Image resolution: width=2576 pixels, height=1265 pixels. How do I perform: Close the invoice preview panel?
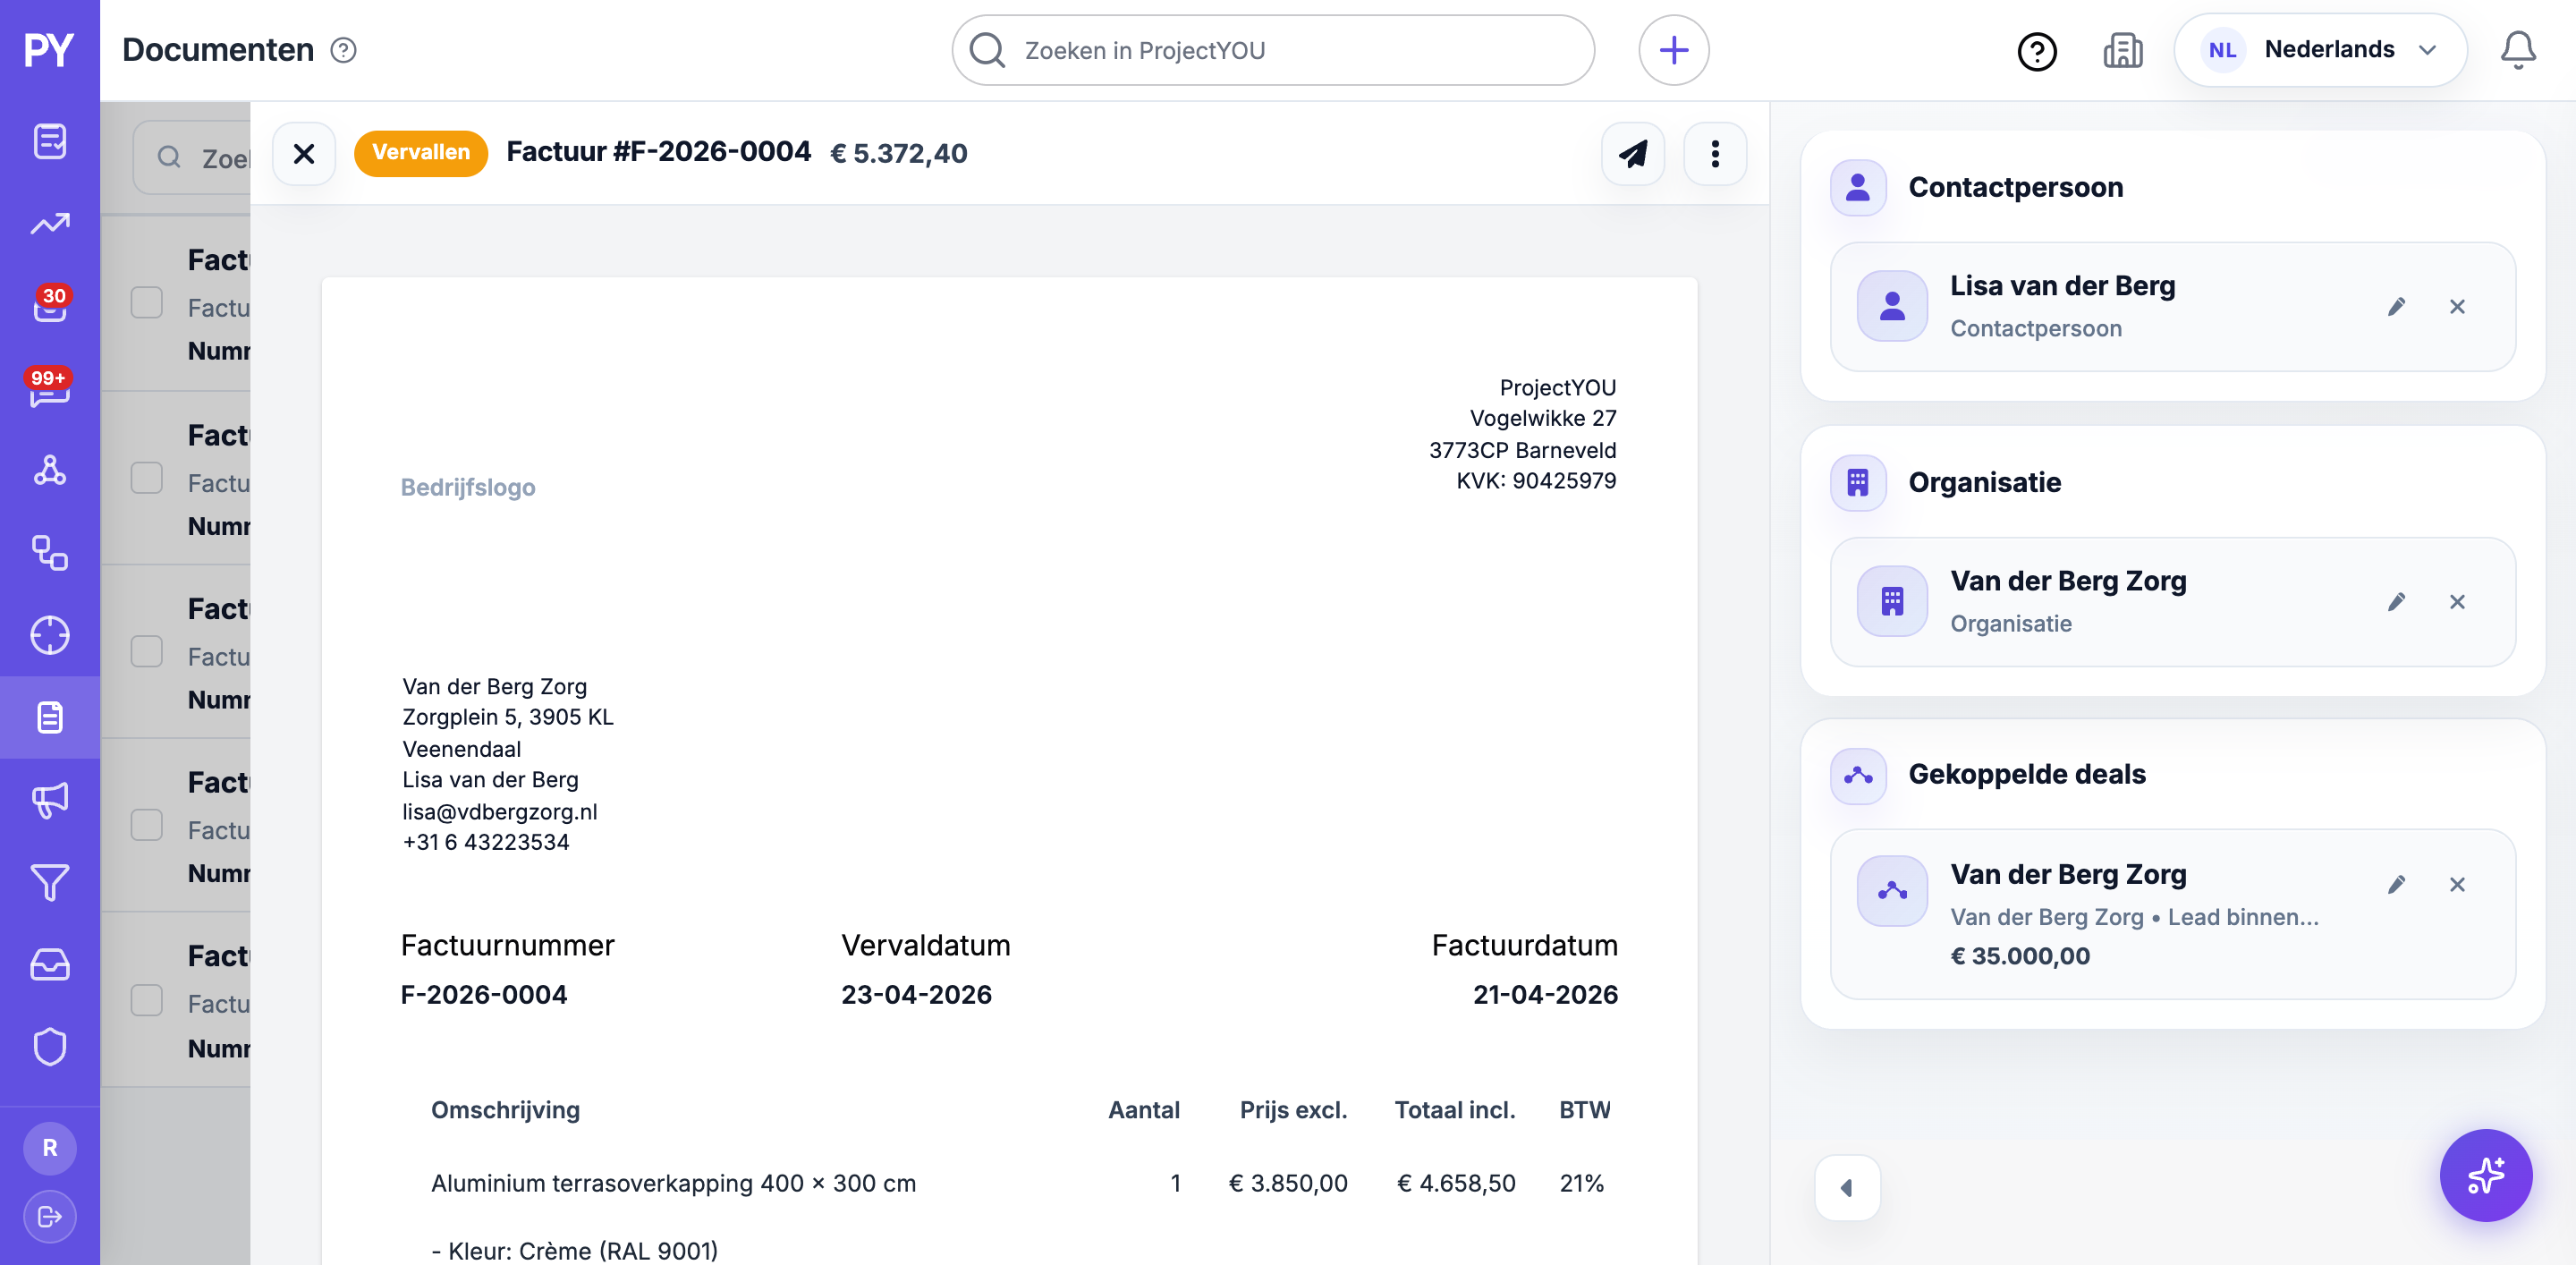tap(304, 153)
